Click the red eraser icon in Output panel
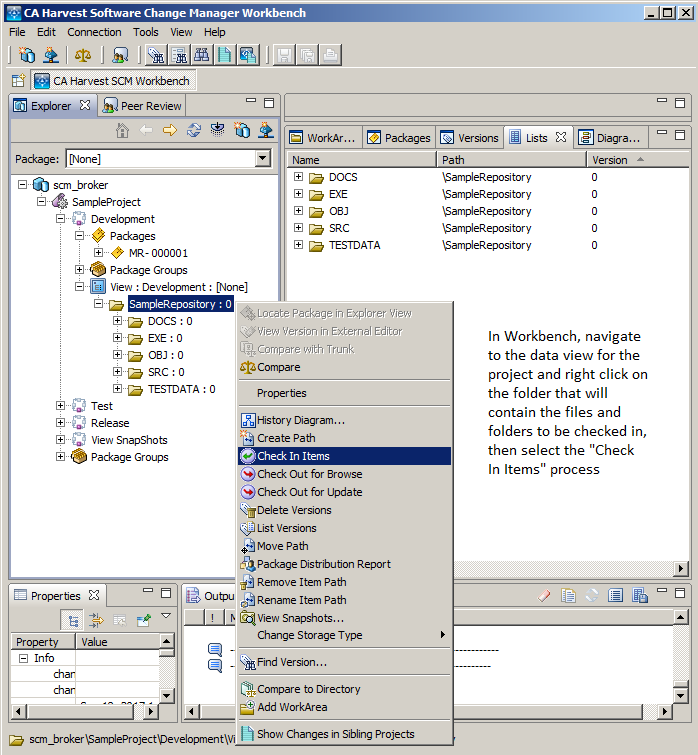 coord(545,596)
